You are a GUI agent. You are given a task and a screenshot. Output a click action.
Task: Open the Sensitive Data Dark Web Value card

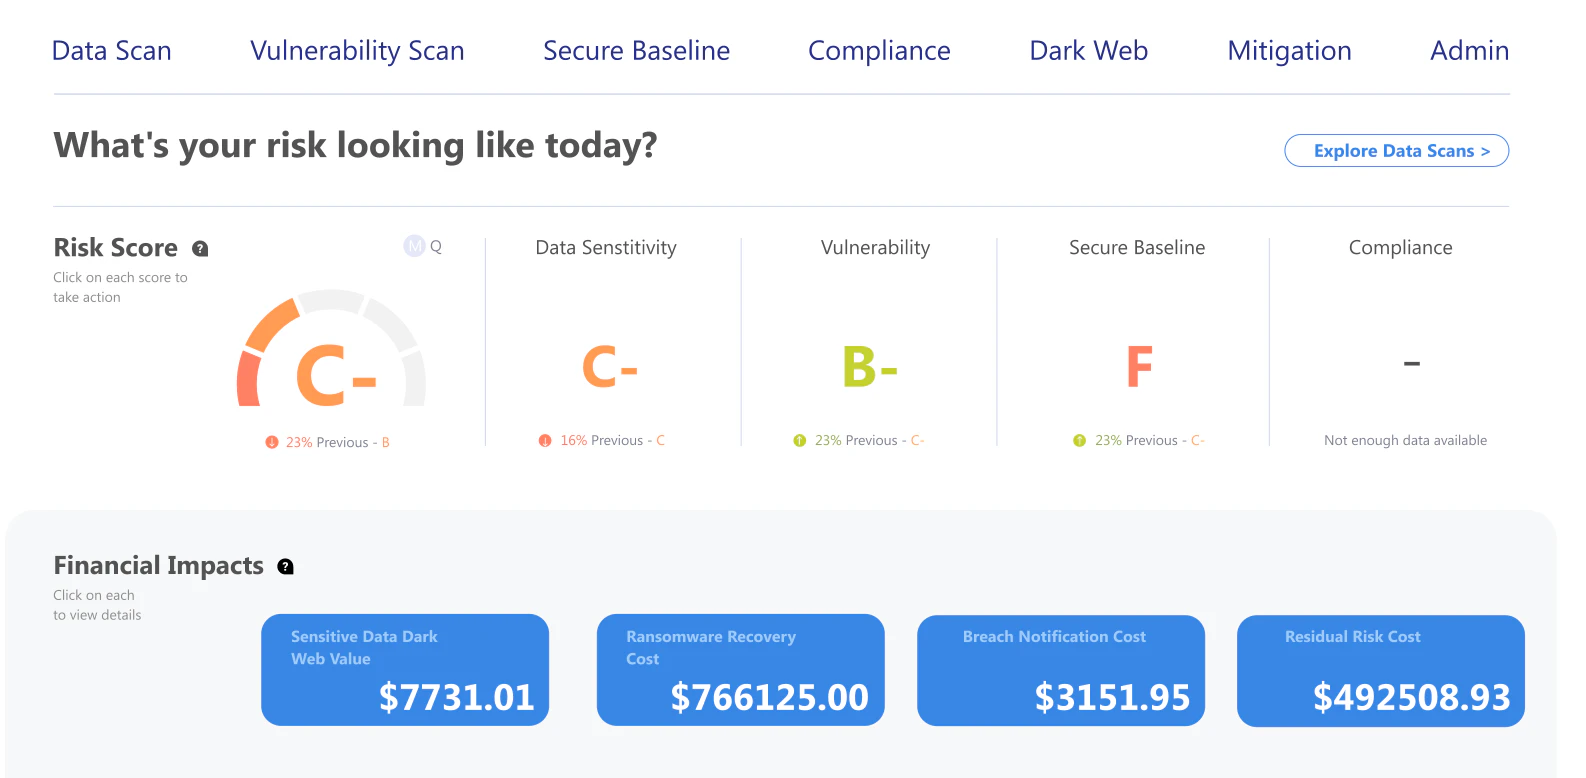click(x=405, y=670)
